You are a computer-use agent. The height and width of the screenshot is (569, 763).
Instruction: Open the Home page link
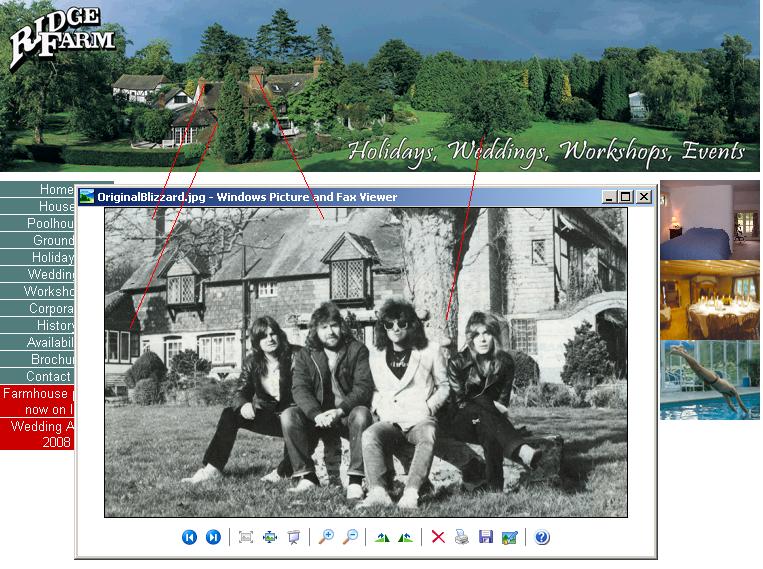pyautogui.click(x=55, y=189)
